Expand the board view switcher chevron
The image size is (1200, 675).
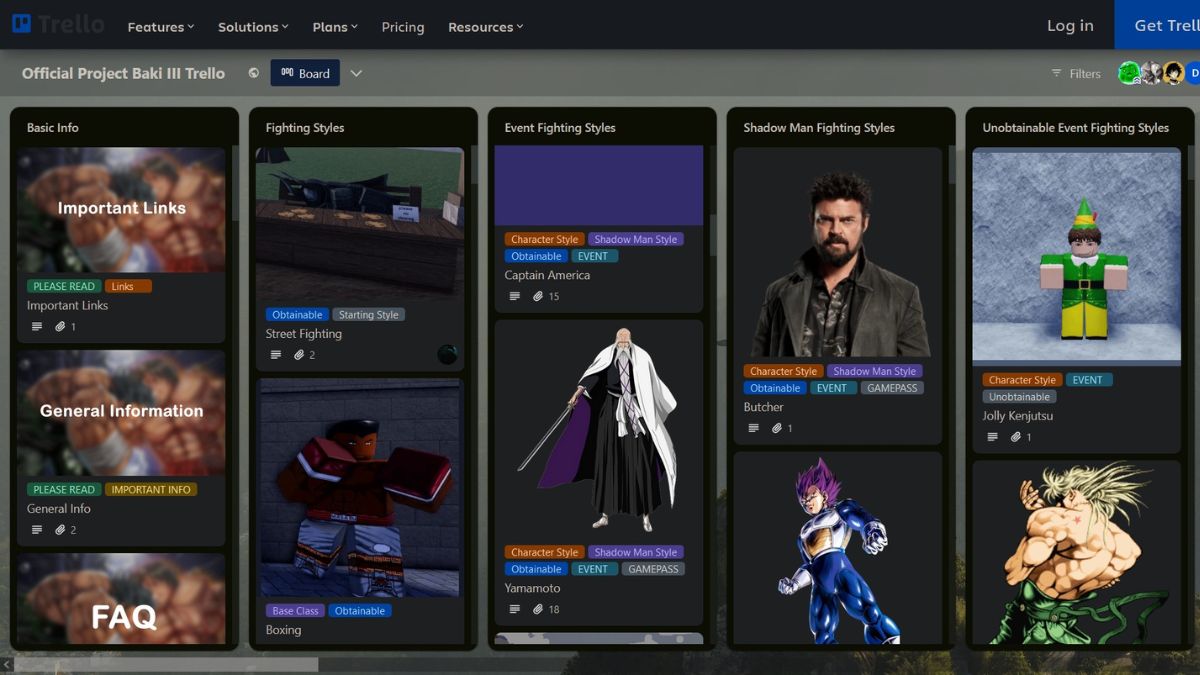(356, 72)
